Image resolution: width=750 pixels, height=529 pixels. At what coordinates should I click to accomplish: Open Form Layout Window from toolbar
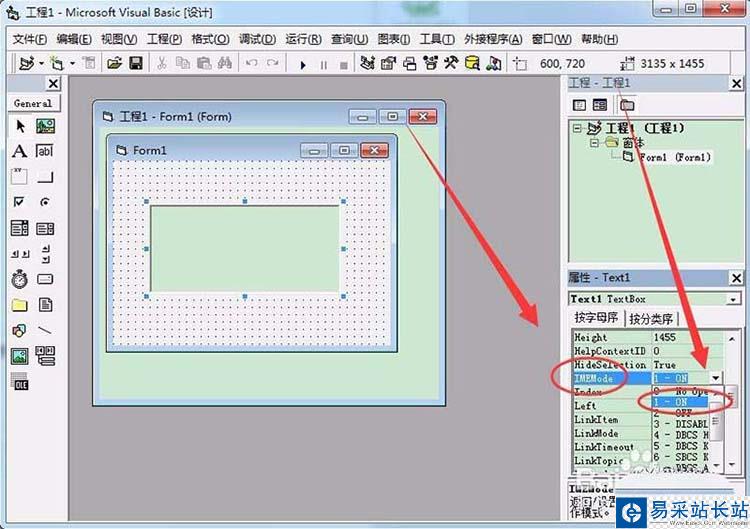[x=409, y=63]
